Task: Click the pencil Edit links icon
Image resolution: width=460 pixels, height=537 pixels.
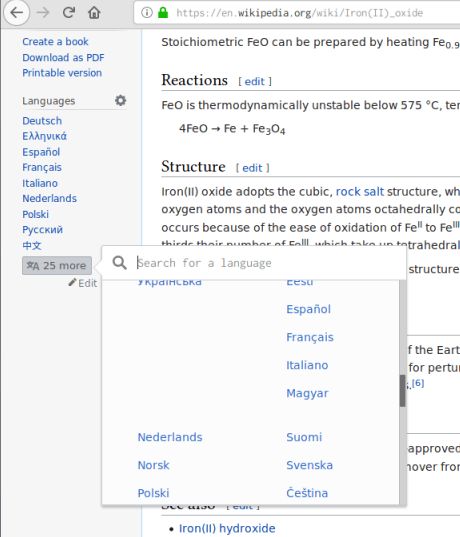Action: (72, 283)
